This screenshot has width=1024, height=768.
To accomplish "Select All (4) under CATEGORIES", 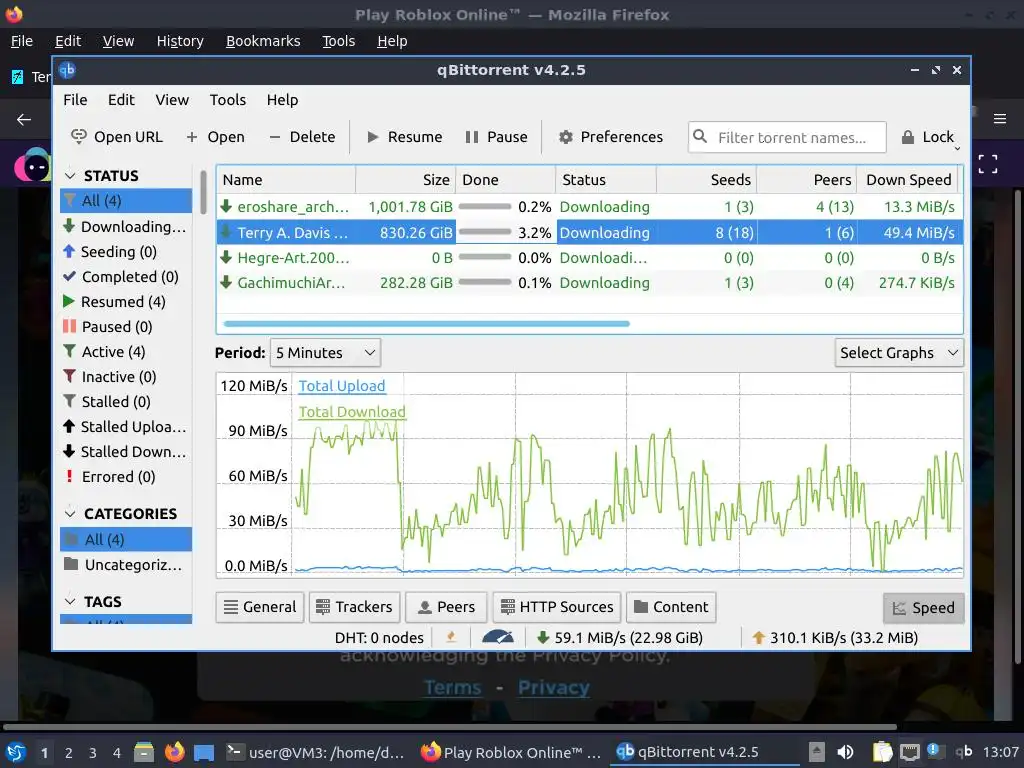I will pyautogui.click(x=126, y=539).
